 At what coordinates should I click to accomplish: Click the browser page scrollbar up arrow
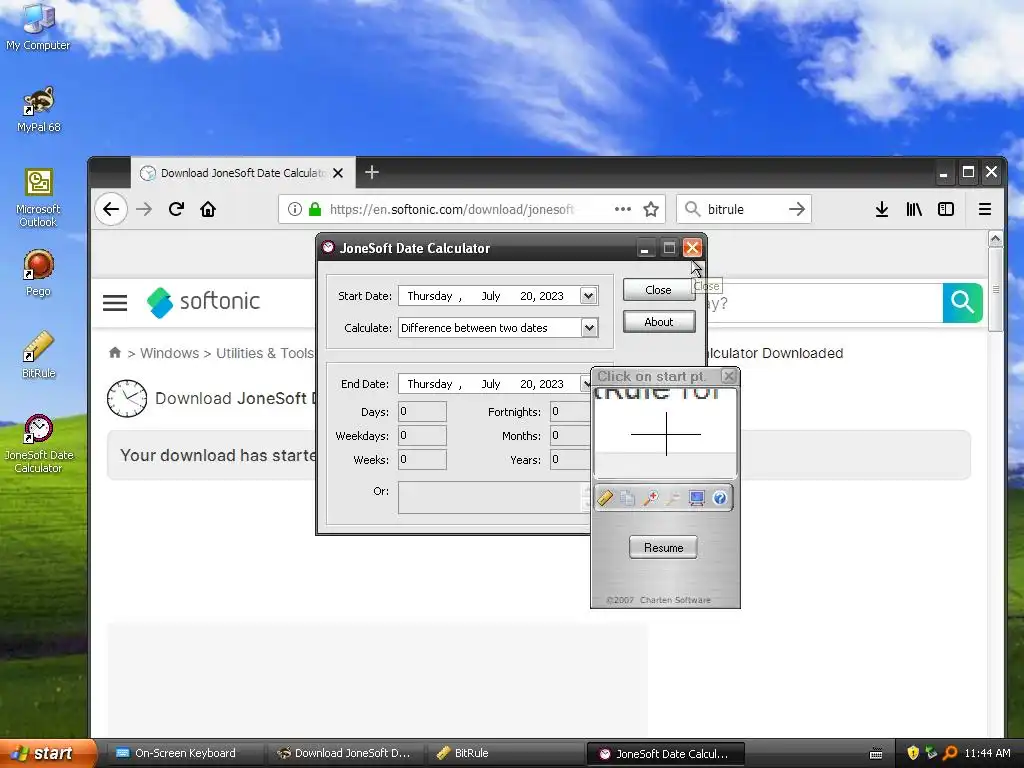tap(995, 238)
